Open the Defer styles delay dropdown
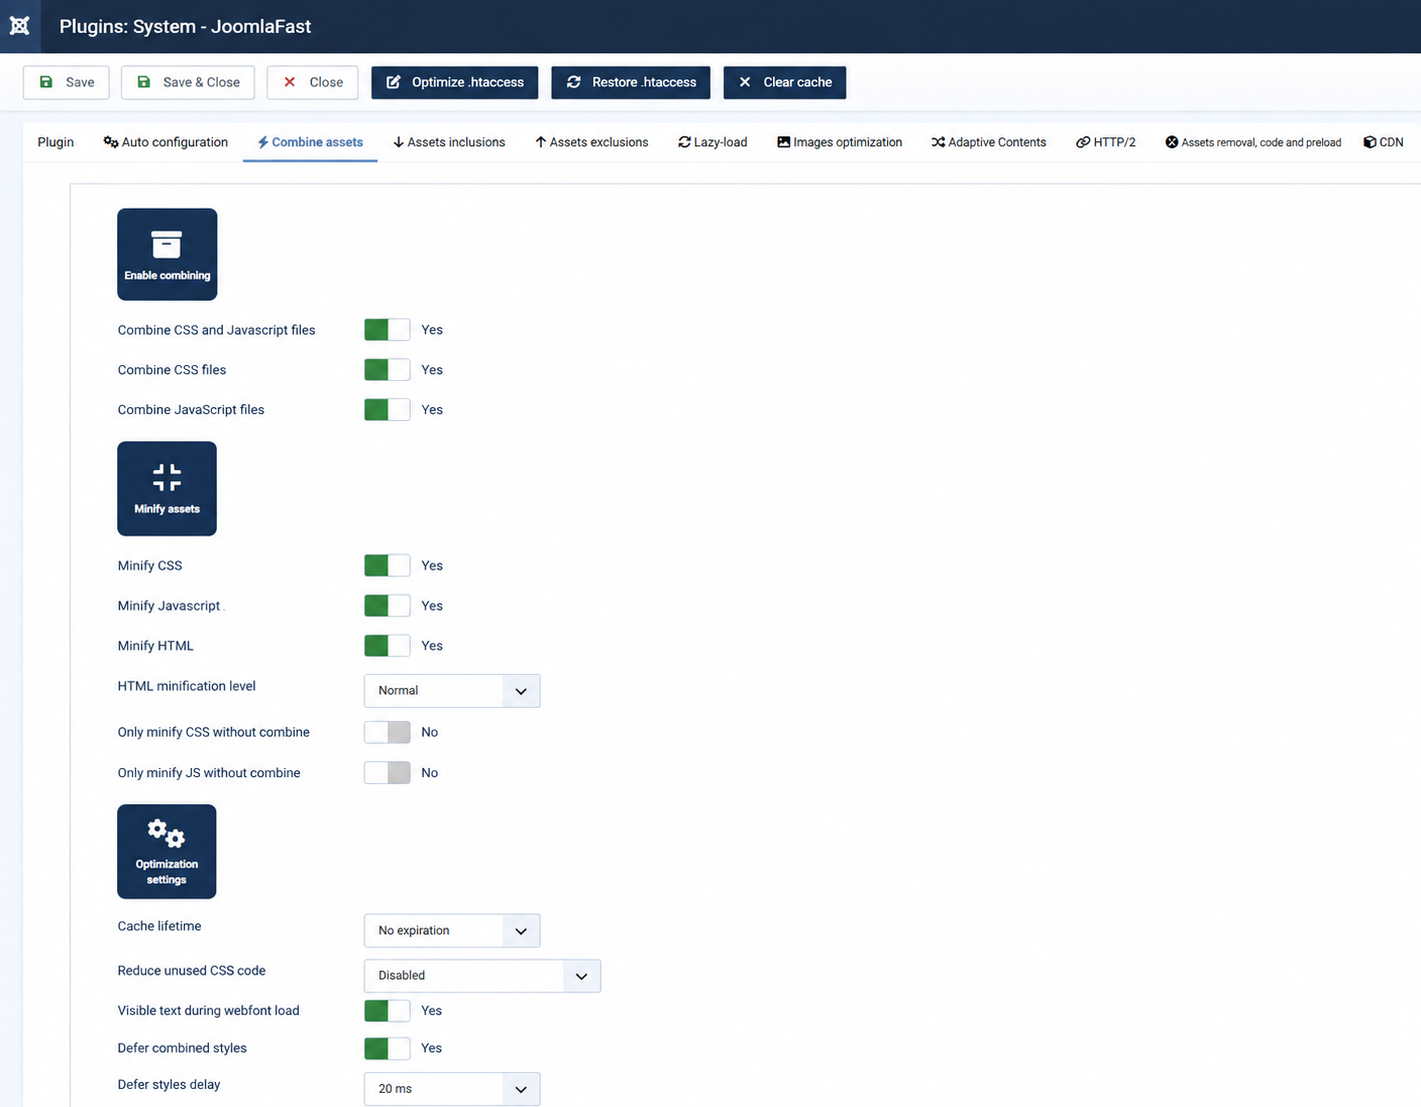The image size is (1421, 1107). coord(452,1089)
